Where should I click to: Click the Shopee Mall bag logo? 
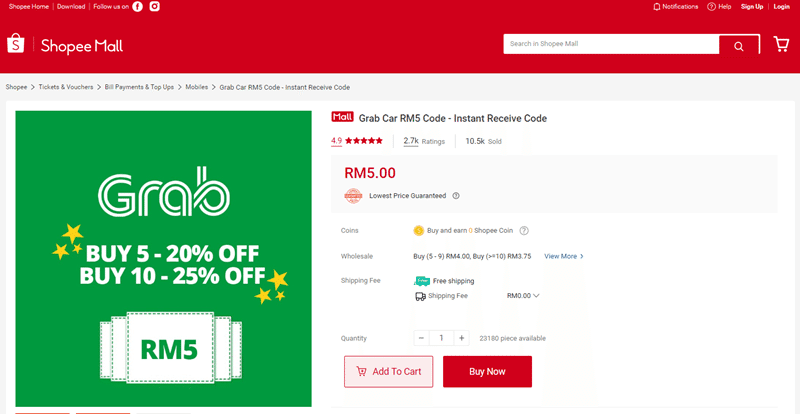point(16,44)
